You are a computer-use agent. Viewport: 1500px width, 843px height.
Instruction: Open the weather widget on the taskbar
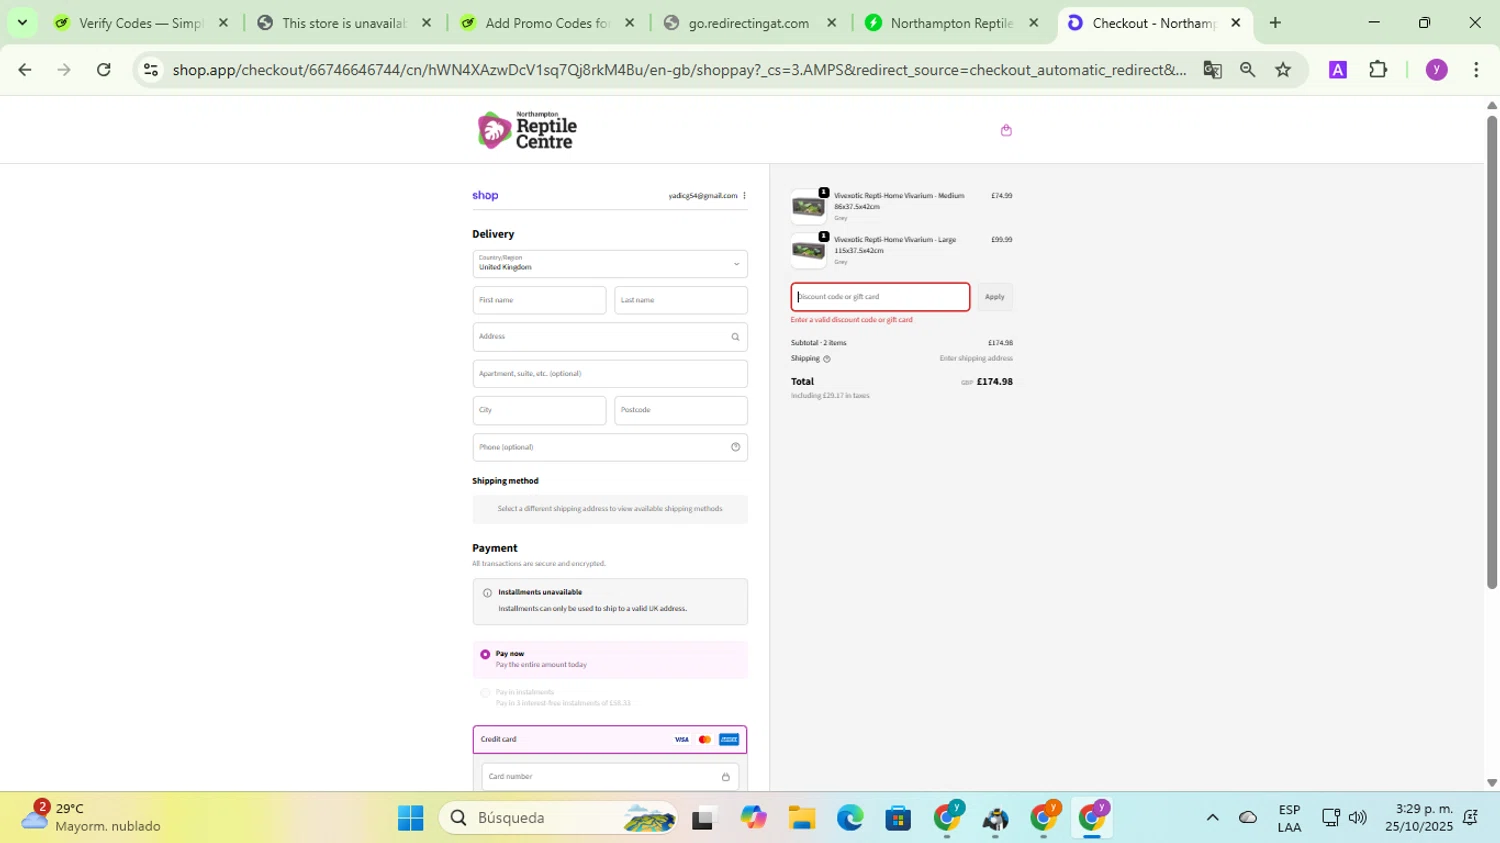(92, 817)
